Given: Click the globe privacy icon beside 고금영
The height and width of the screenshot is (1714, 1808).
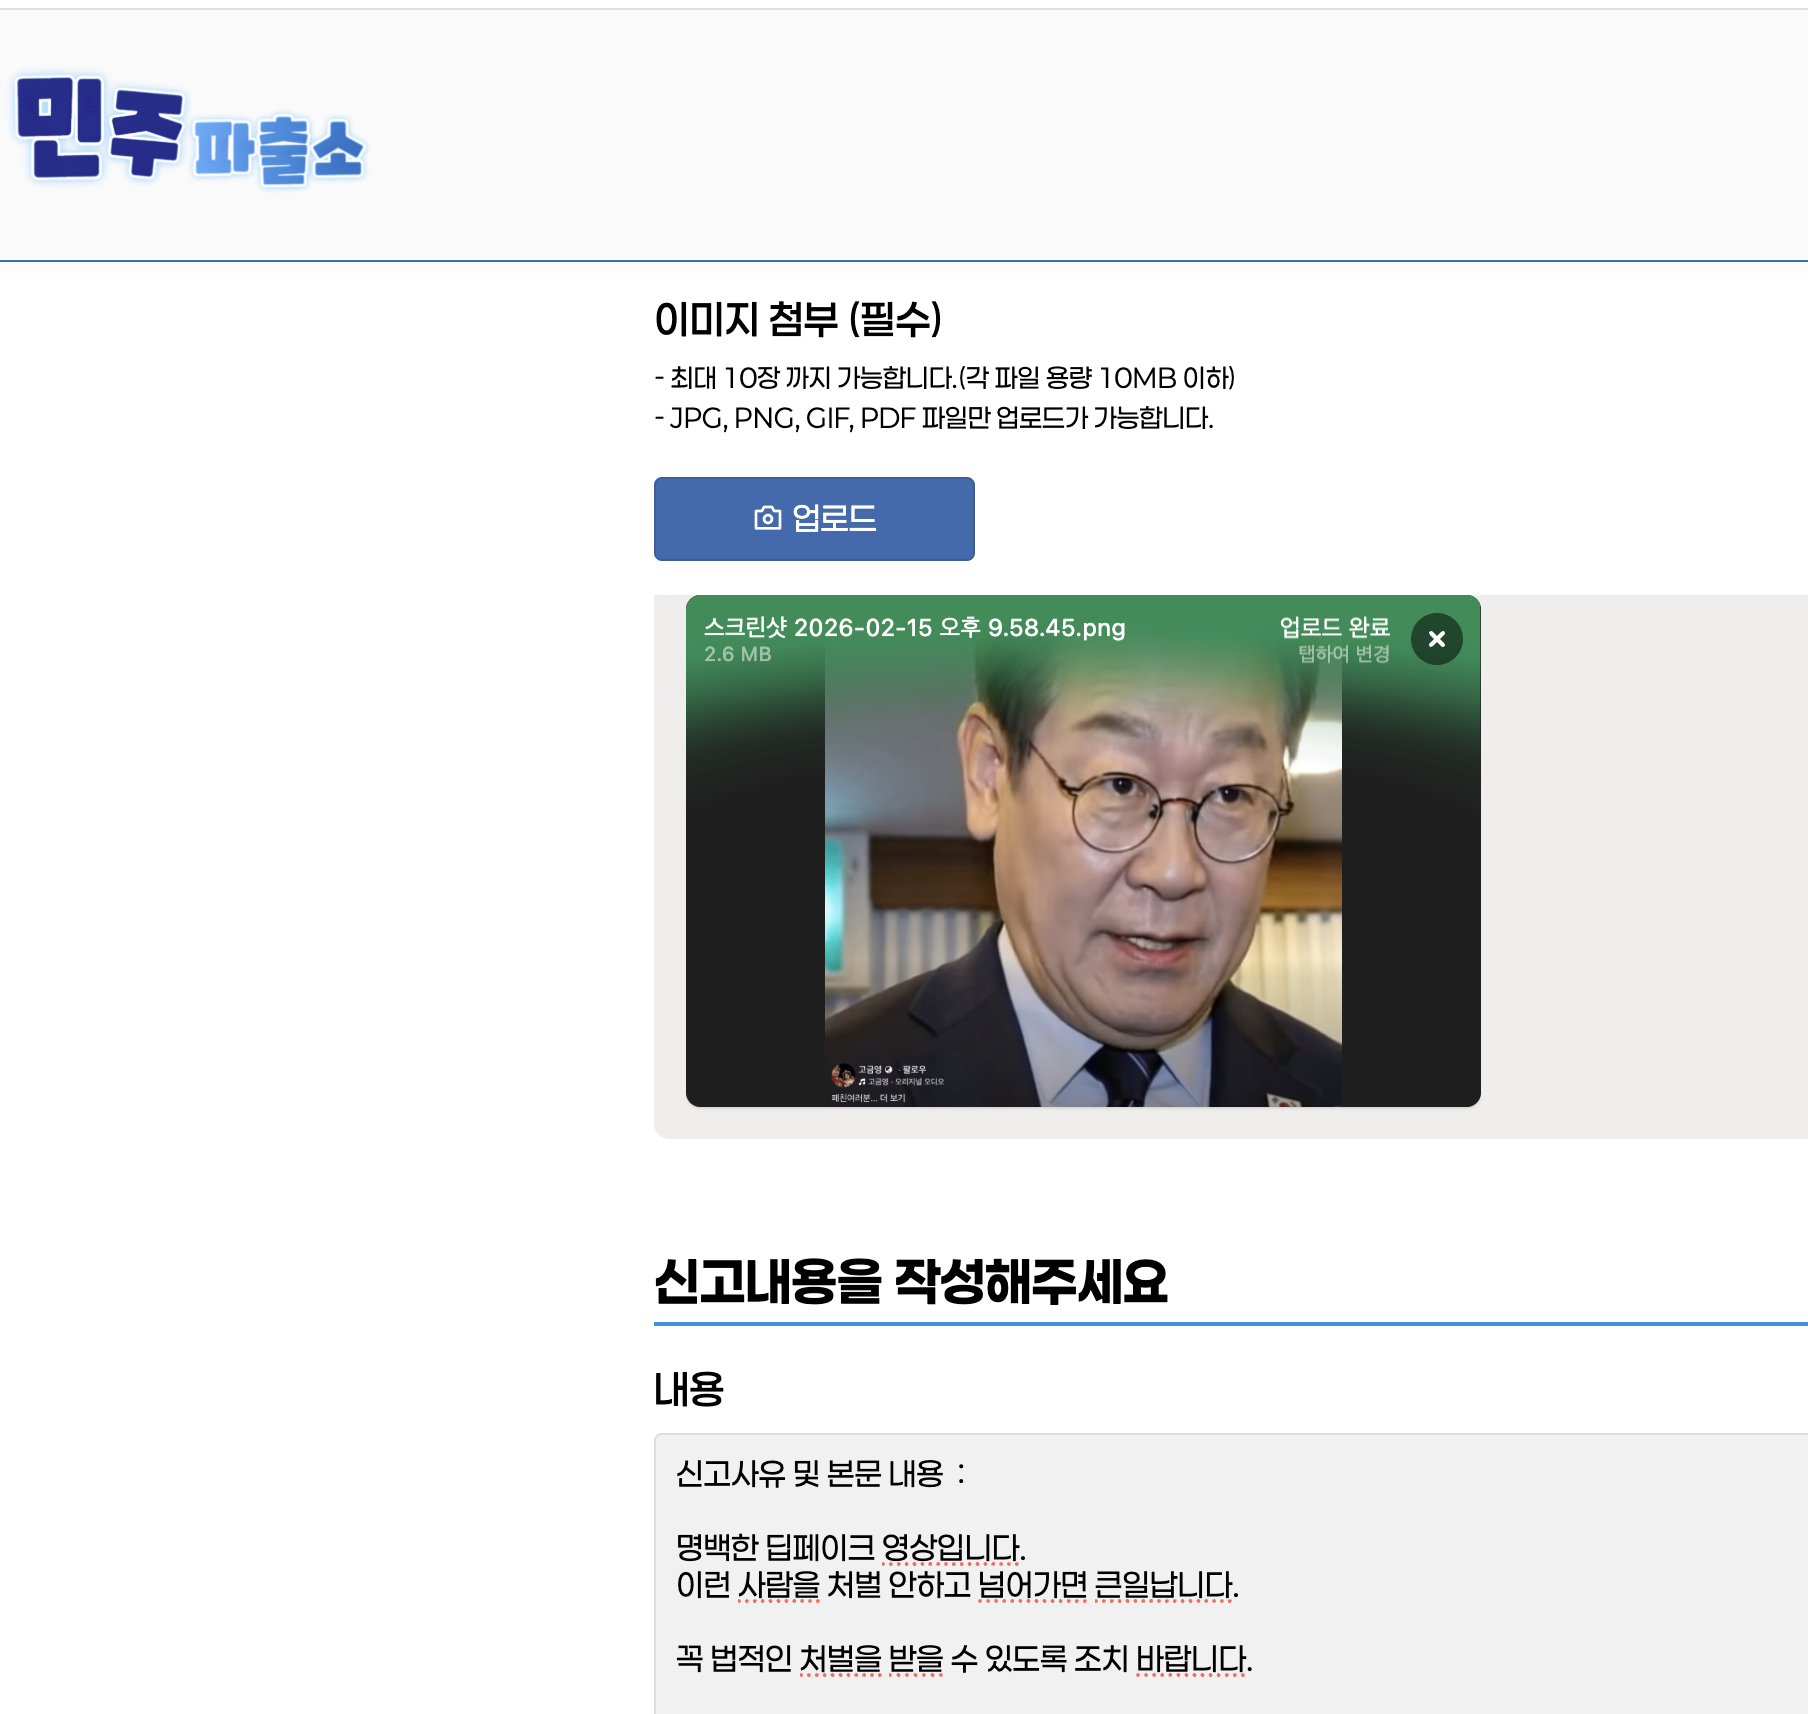Looking at the screenshot, I should coord(889,1068).
